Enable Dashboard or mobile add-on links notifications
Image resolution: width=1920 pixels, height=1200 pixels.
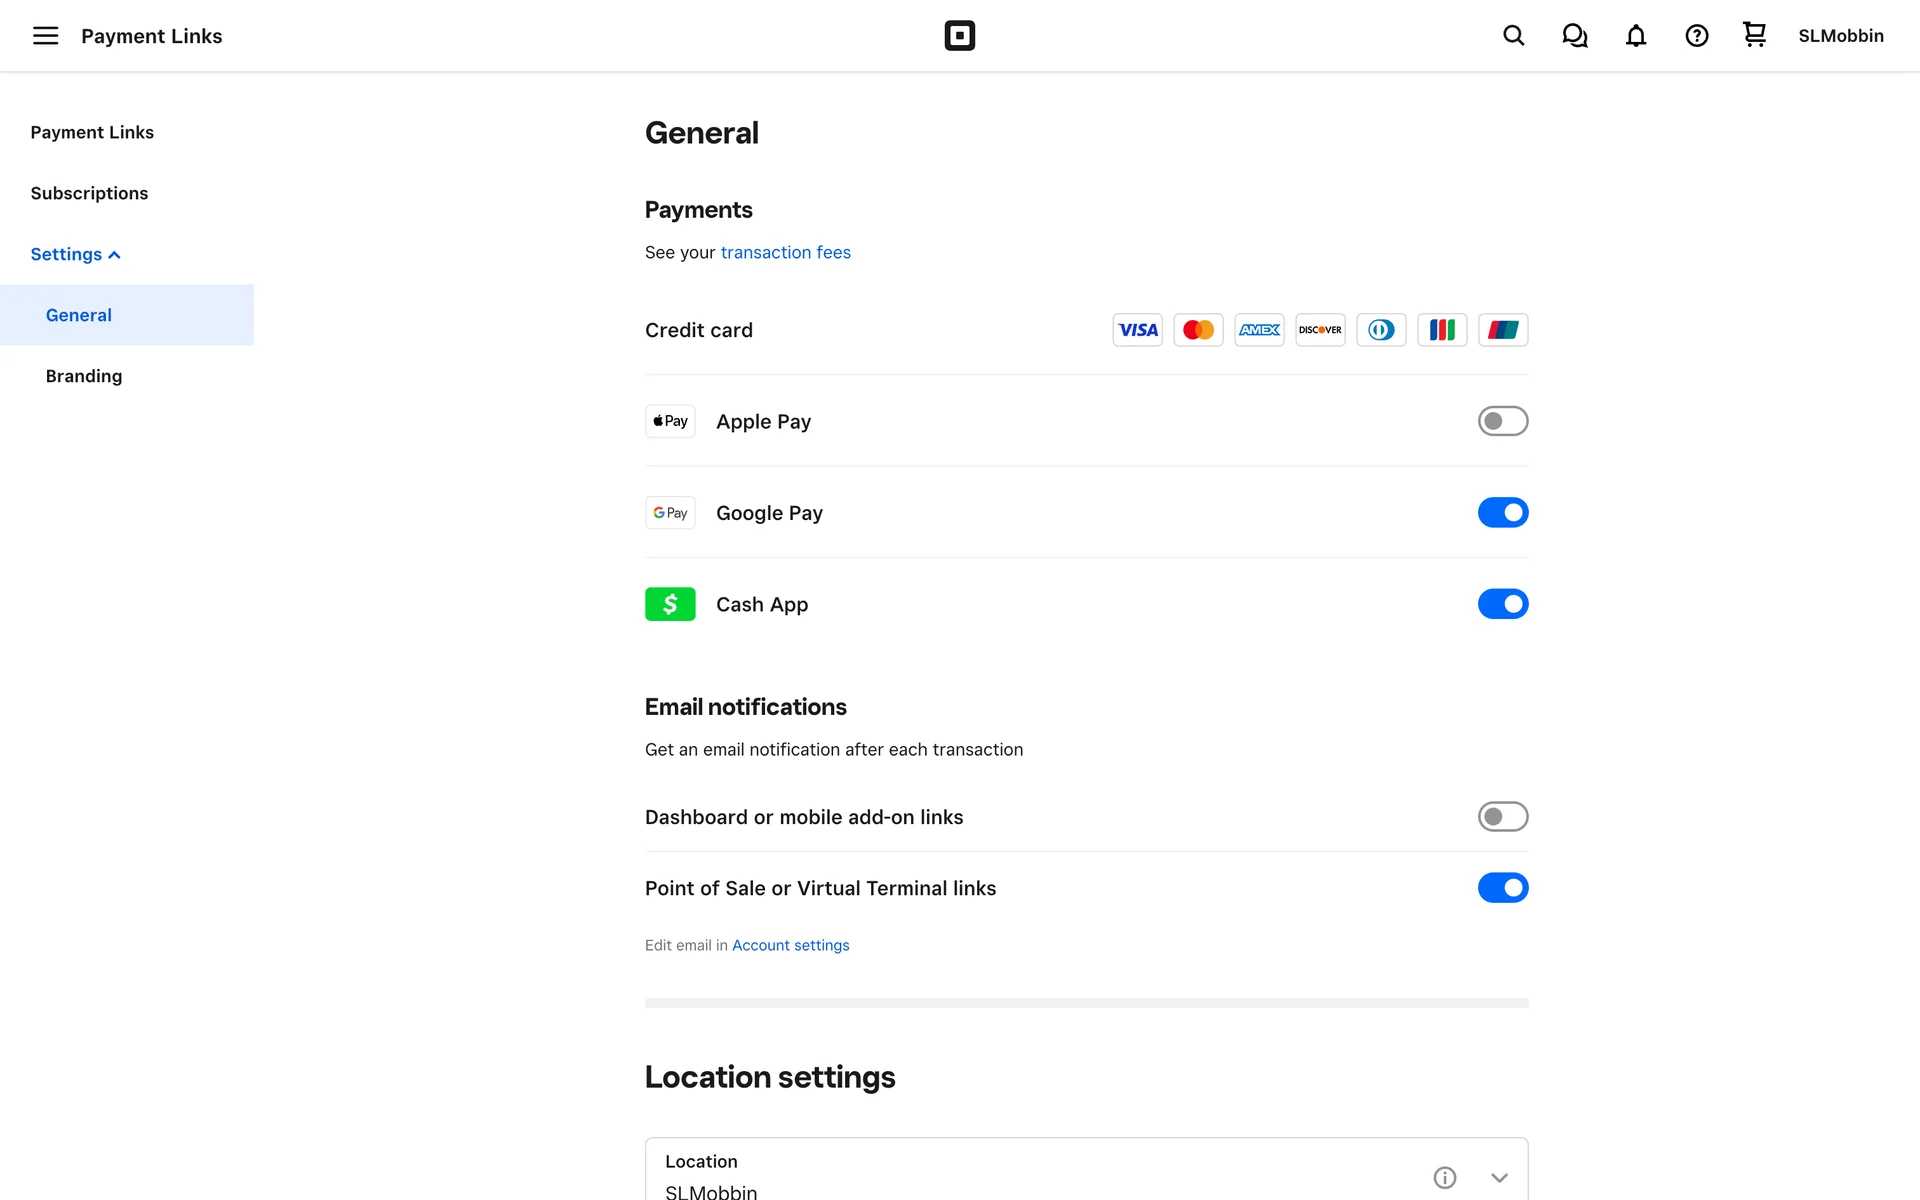click(1502, 817)
